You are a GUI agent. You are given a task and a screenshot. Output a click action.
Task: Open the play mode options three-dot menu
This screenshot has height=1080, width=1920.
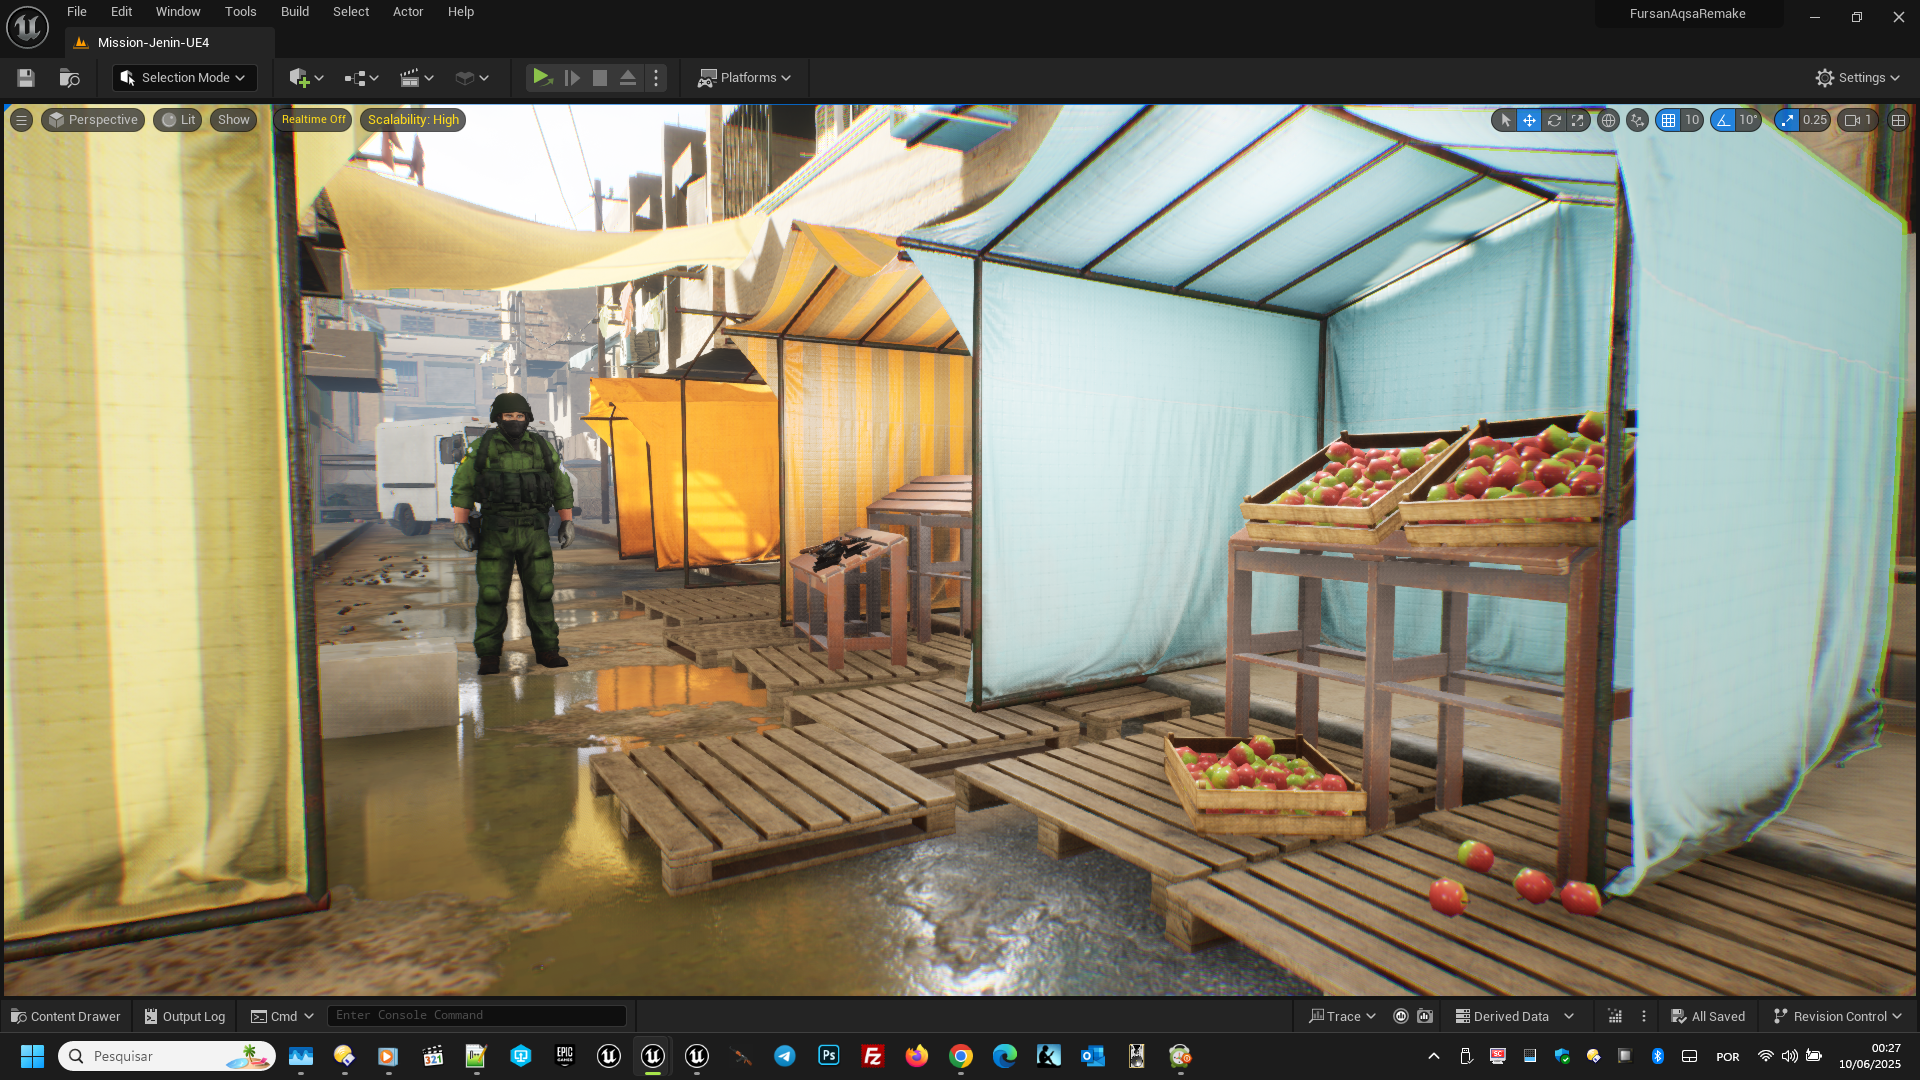656,78
